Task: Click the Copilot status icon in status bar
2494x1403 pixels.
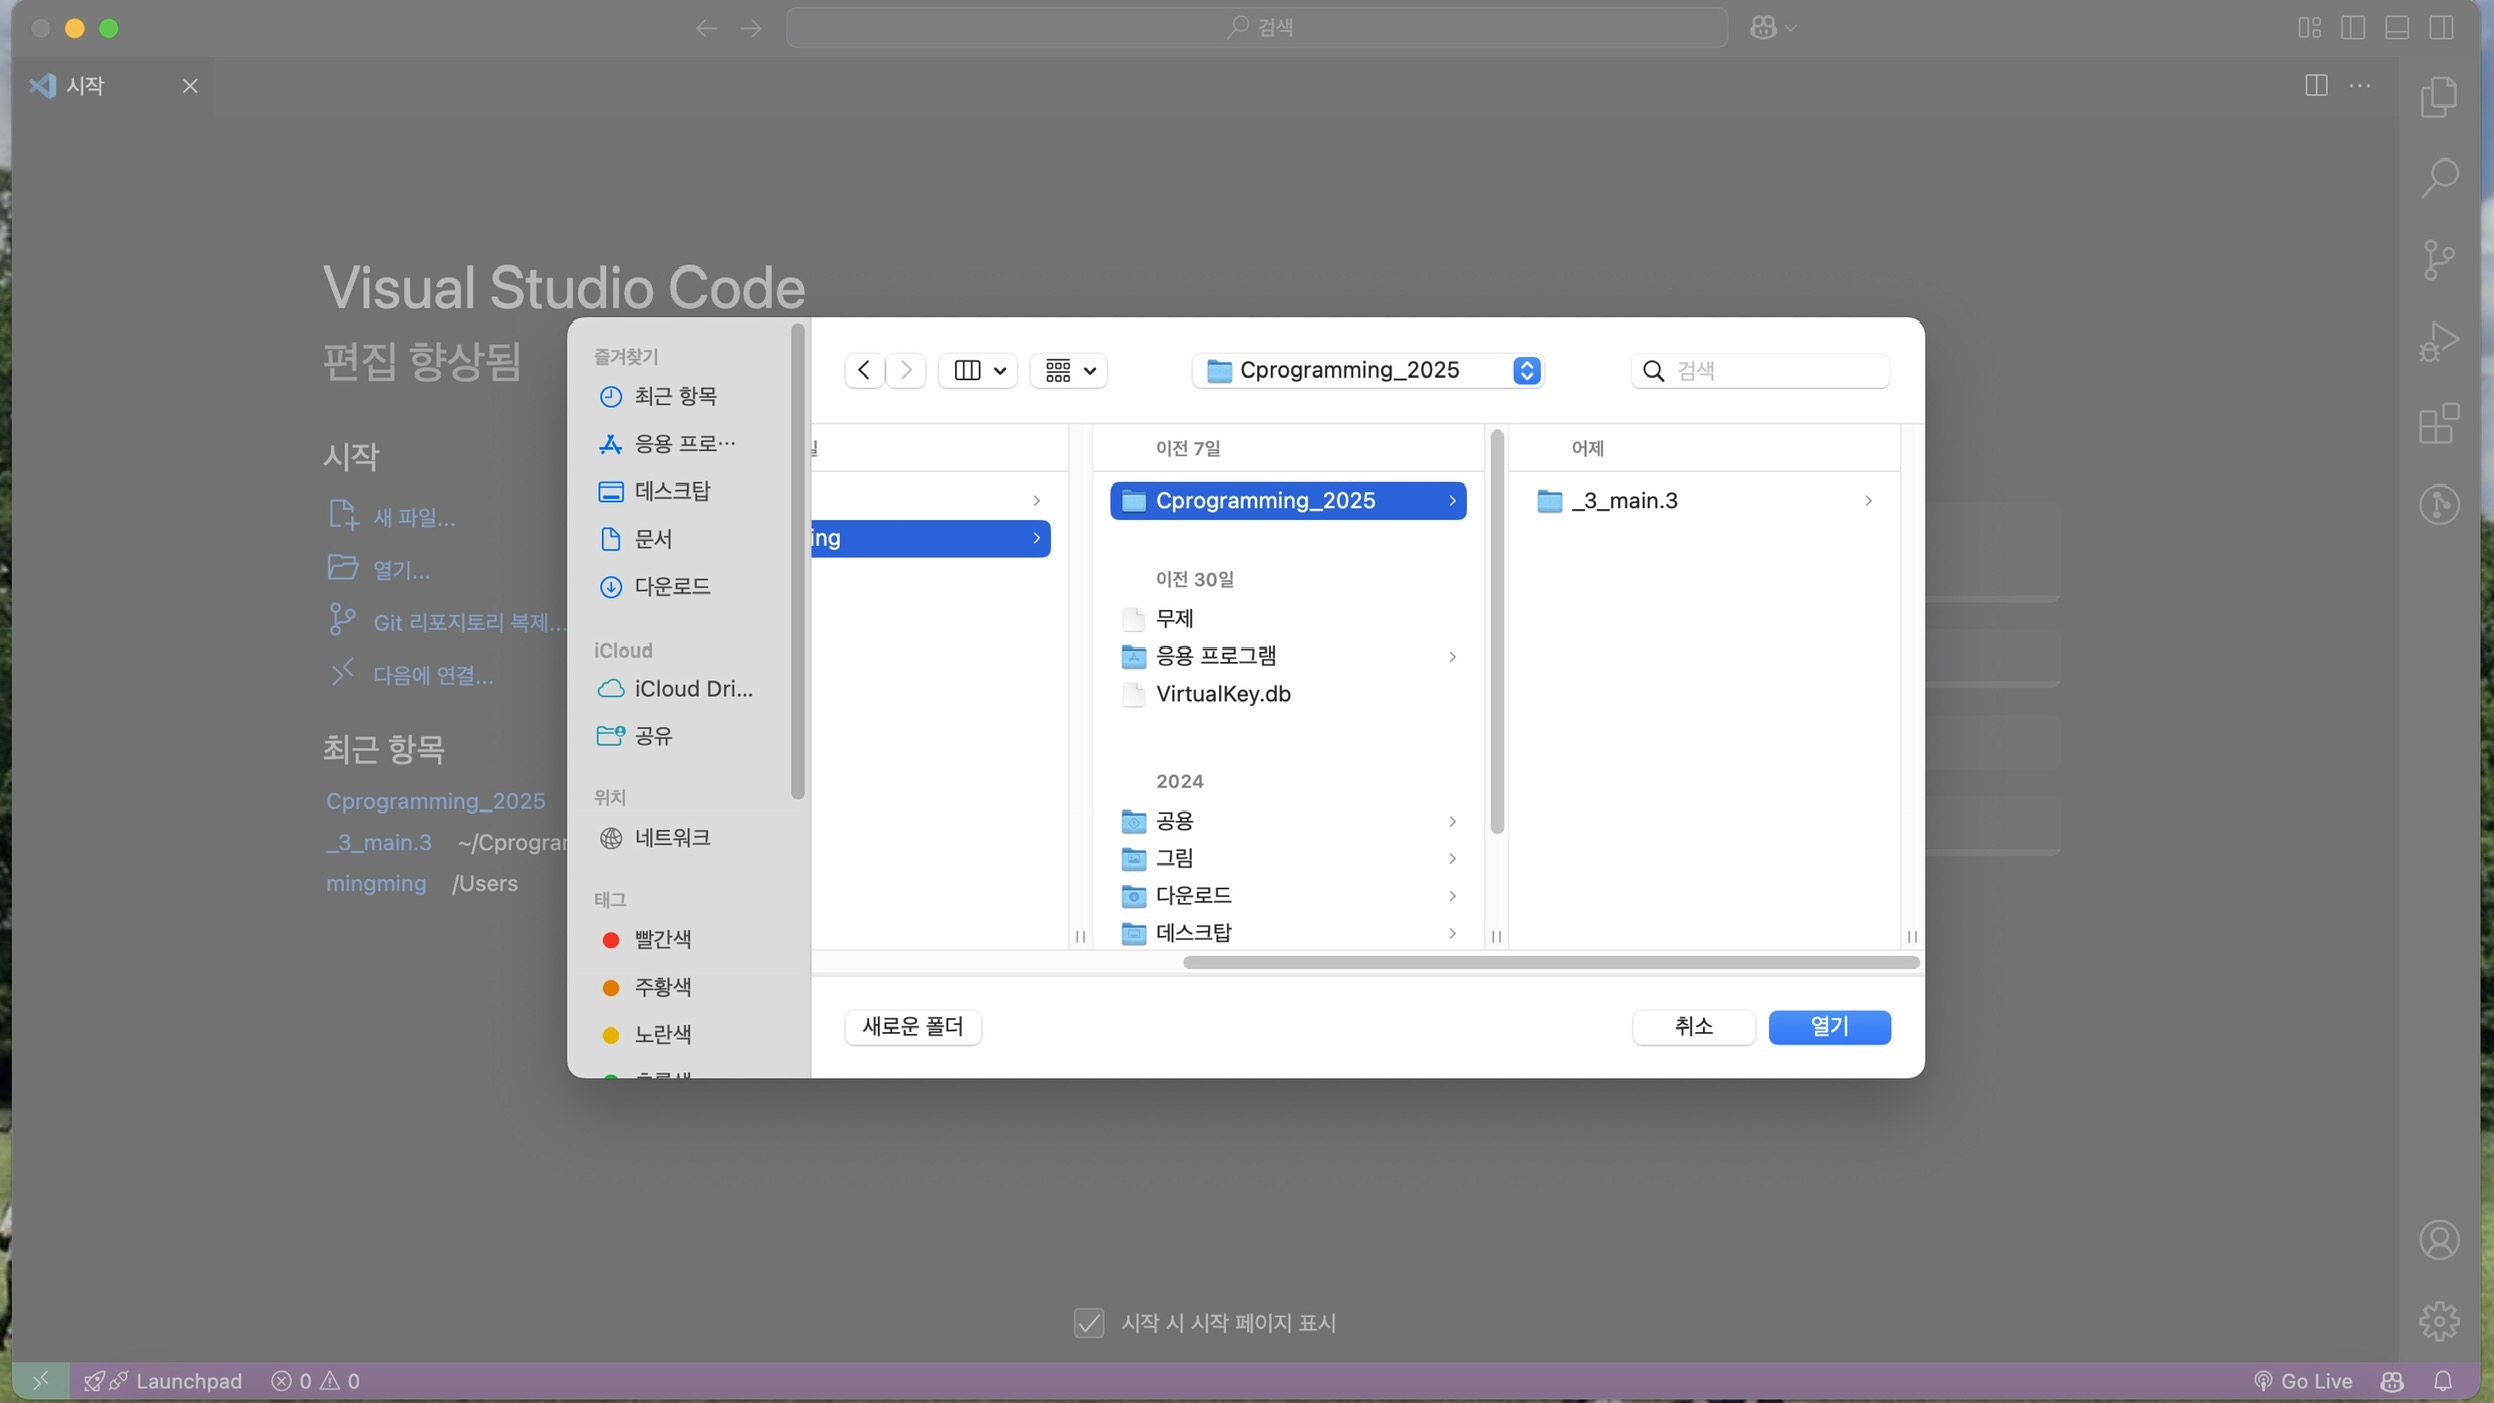Action: [x=2392, y=1381]
